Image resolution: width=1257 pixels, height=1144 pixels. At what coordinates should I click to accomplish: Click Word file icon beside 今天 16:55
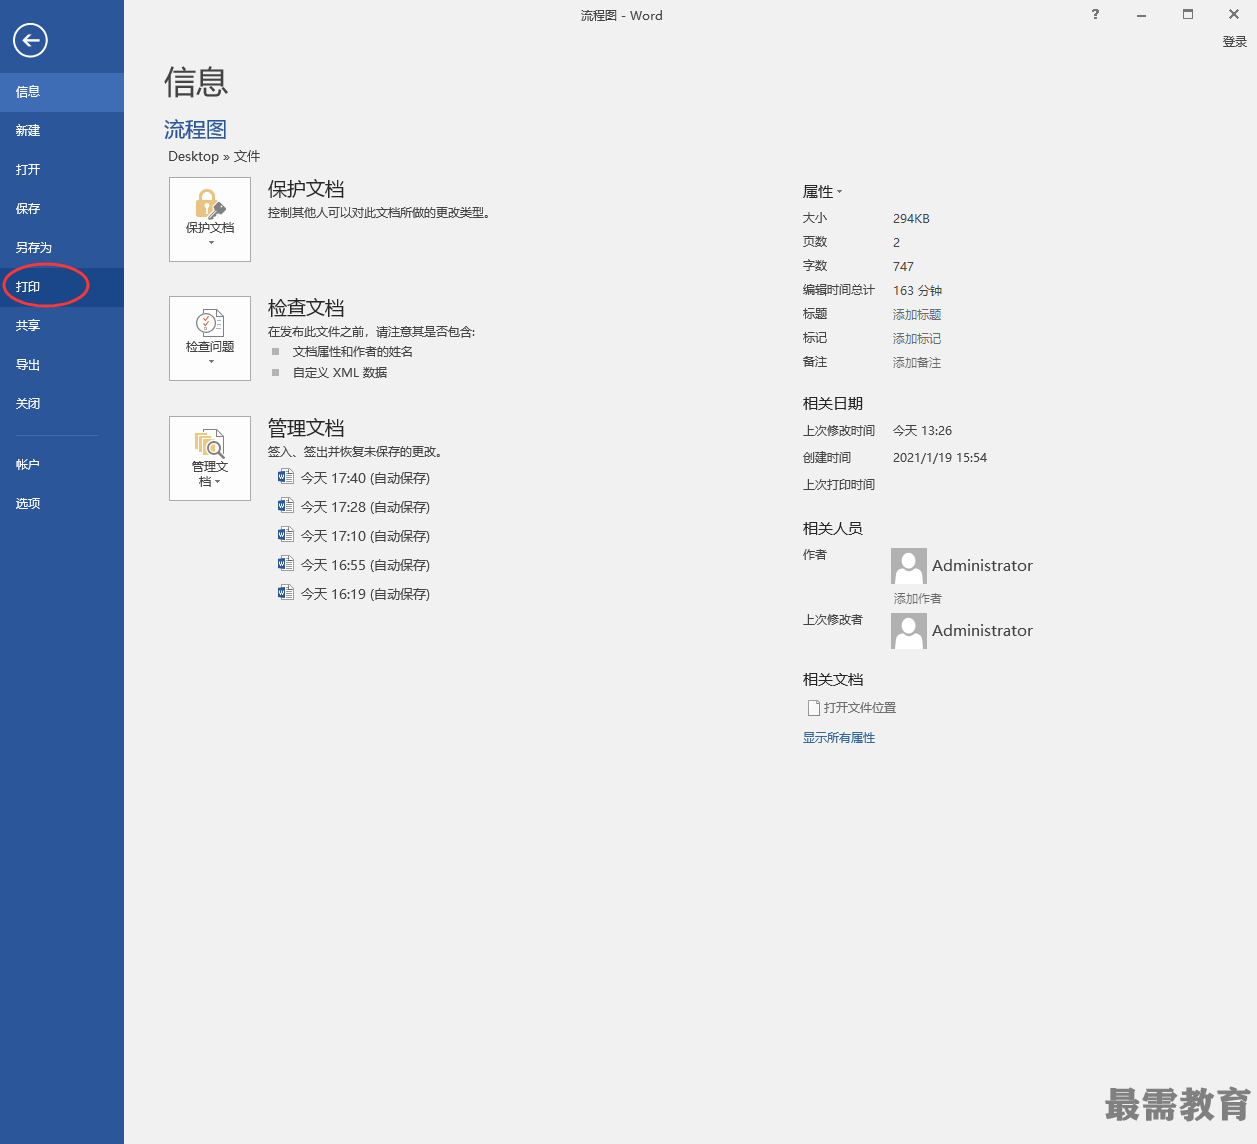[x=285, y=564]
